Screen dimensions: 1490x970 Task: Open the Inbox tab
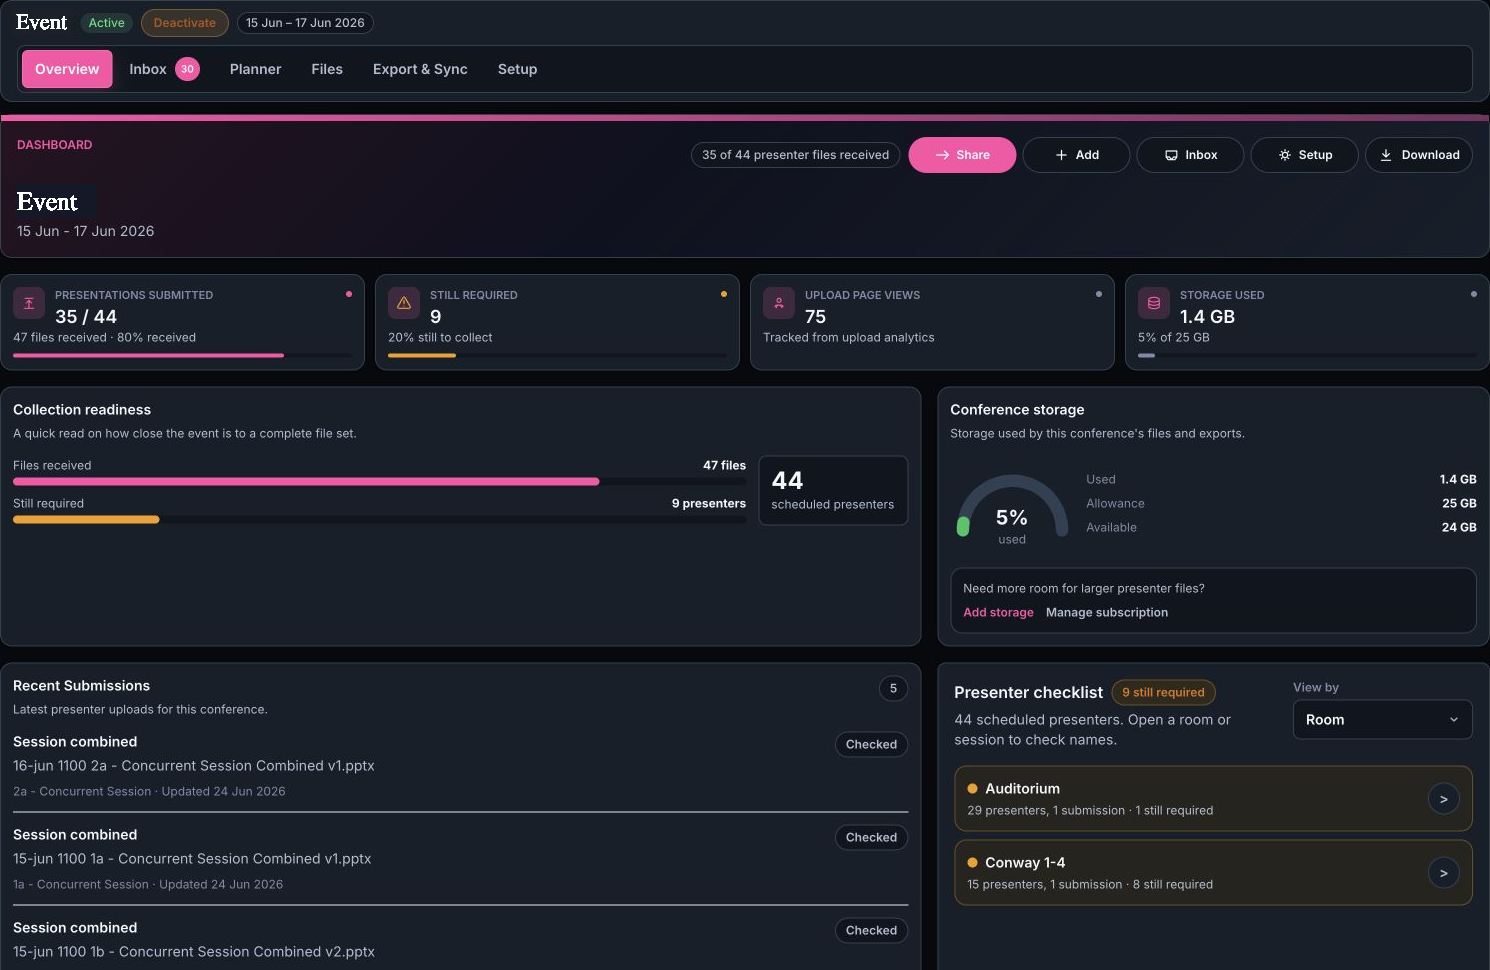click(164, 69)
